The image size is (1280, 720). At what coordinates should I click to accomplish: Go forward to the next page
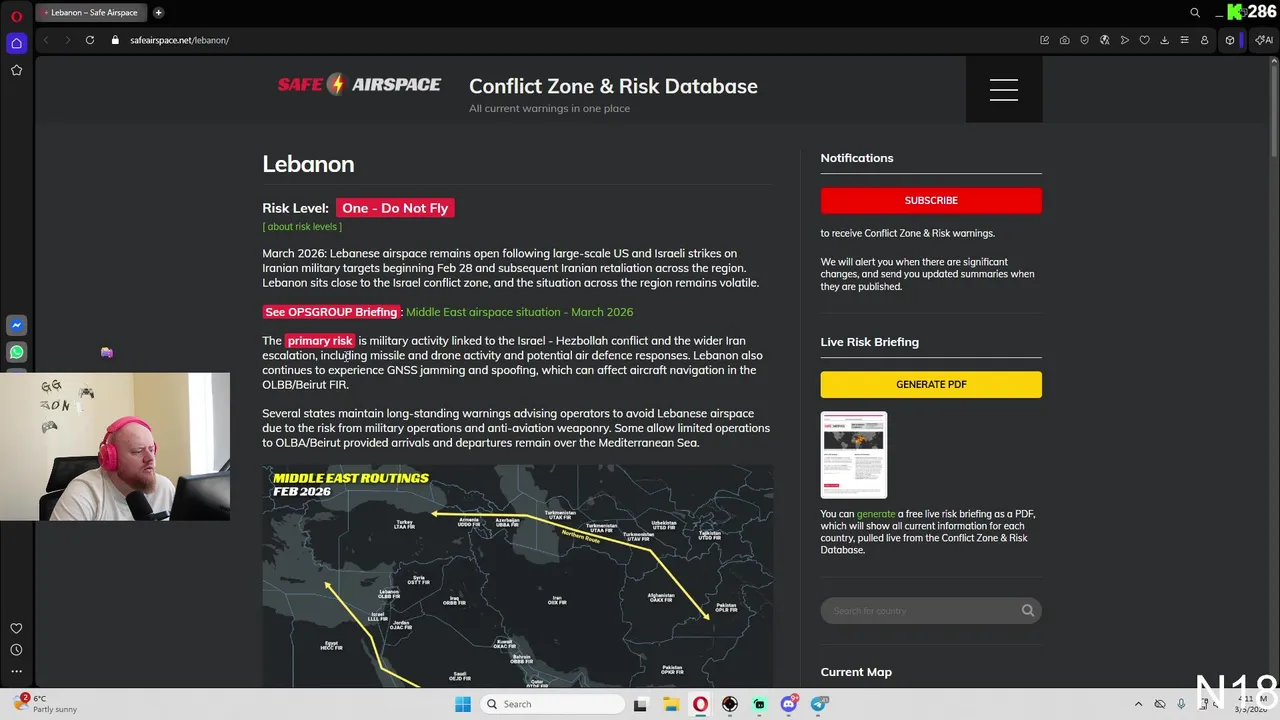click(x=67, y=40)
